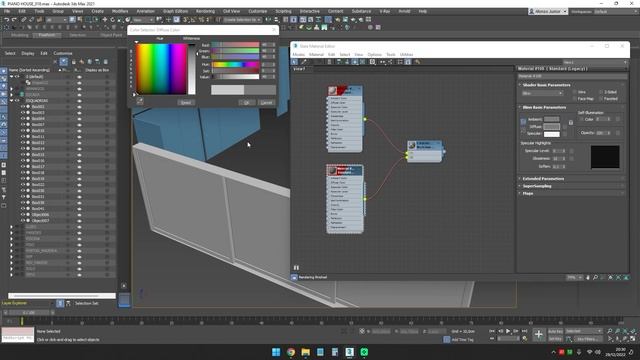Viewport: 640px width, 360px height.
Task: Toggle the Auto Key button
Action: [555, 331]
